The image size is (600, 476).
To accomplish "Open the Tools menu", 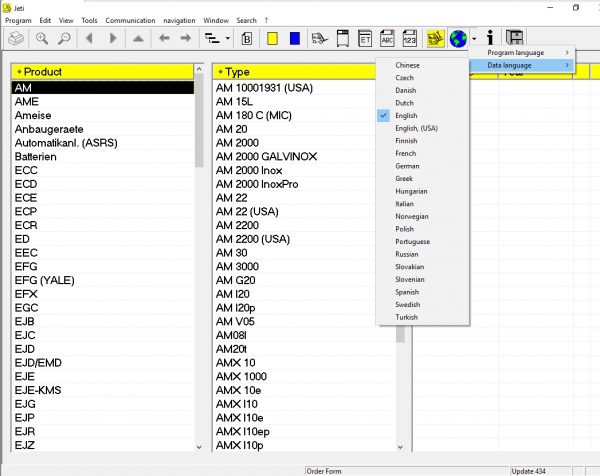I will tap(89, 20).
